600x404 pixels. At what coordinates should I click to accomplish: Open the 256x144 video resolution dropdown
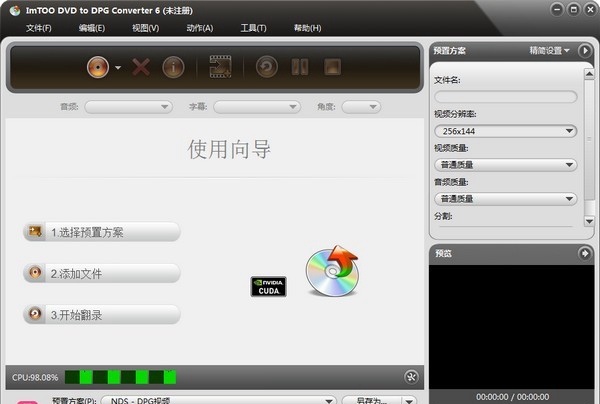coord(505,131)
